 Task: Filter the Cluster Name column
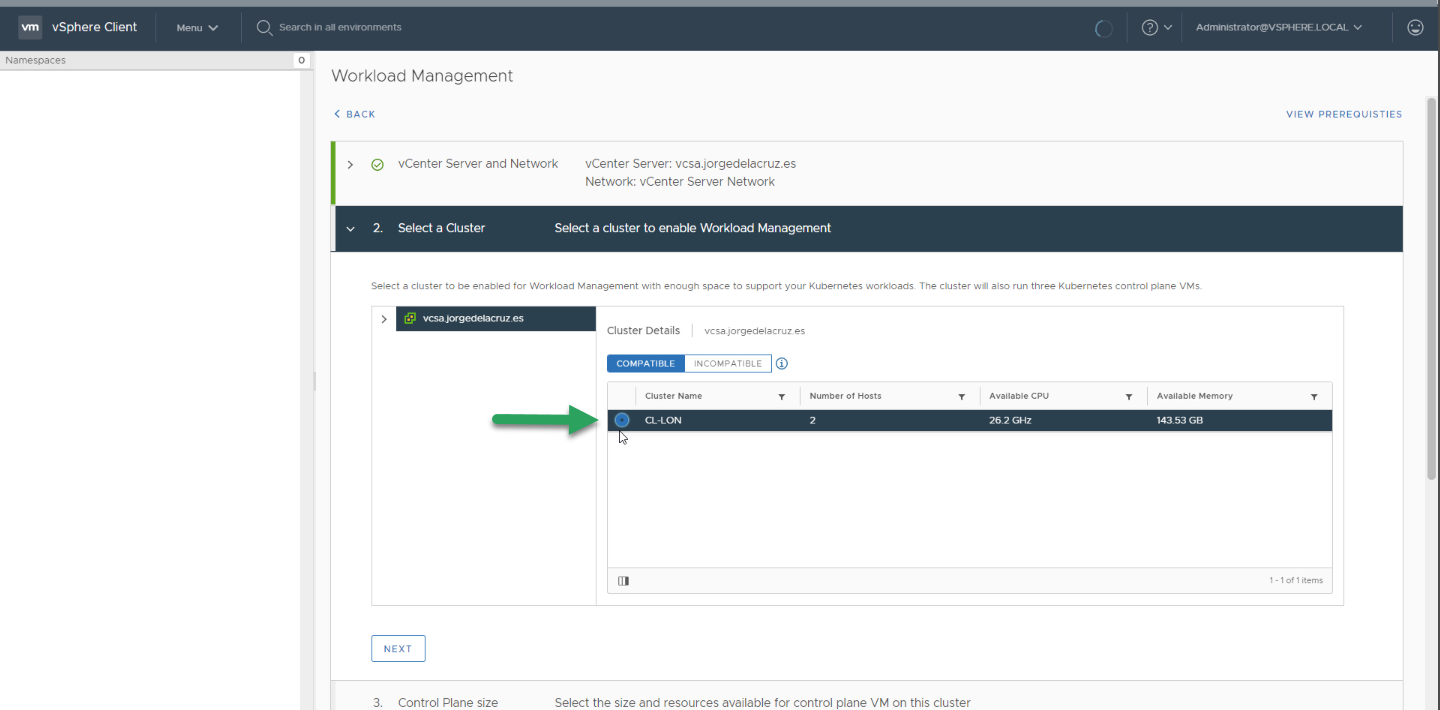(782, 397)
